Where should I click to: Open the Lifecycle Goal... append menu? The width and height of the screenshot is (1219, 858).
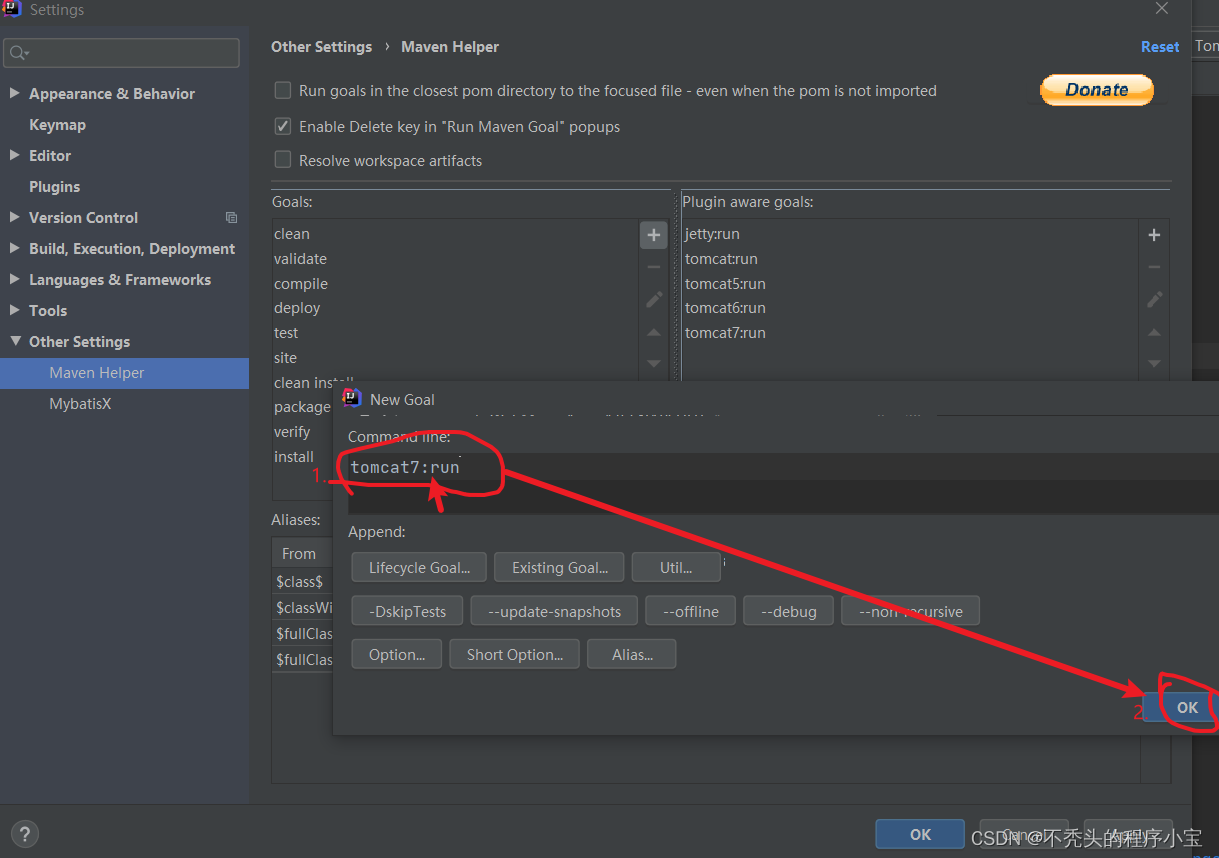(x=419, y=568)
